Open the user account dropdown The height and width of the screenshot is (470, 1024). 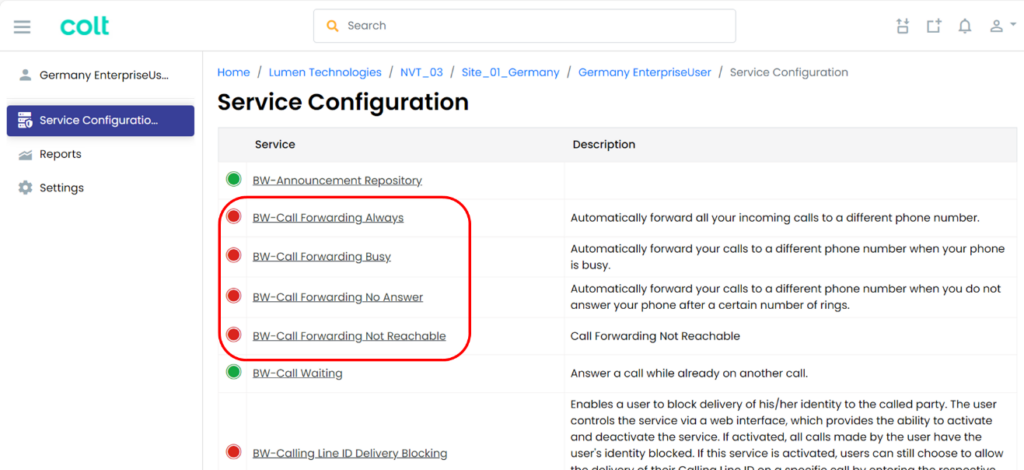[1002, 26]
